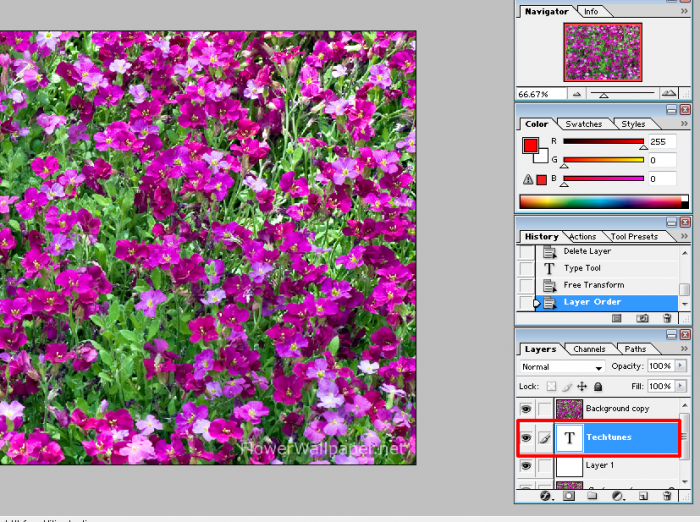Open the Normal blend mode dropdown
Image resolution: width=700 pixels, height=522 pixels.
tap(562, 367)
